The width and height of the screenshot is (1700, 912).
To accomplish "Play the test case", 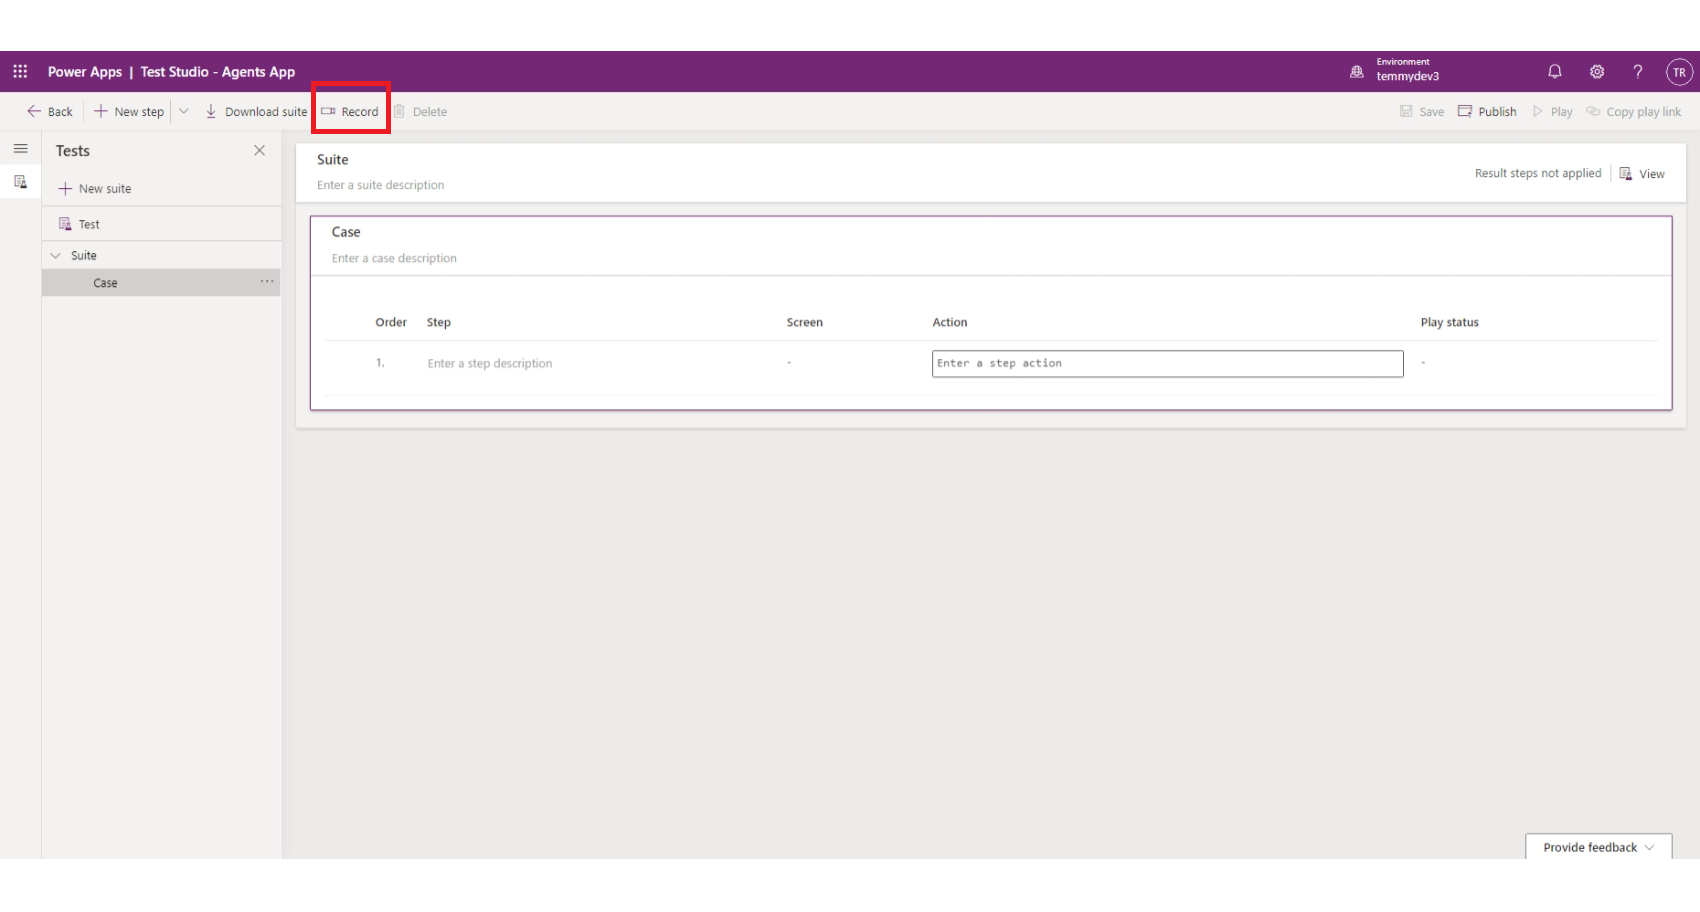I will point(1552,112).
